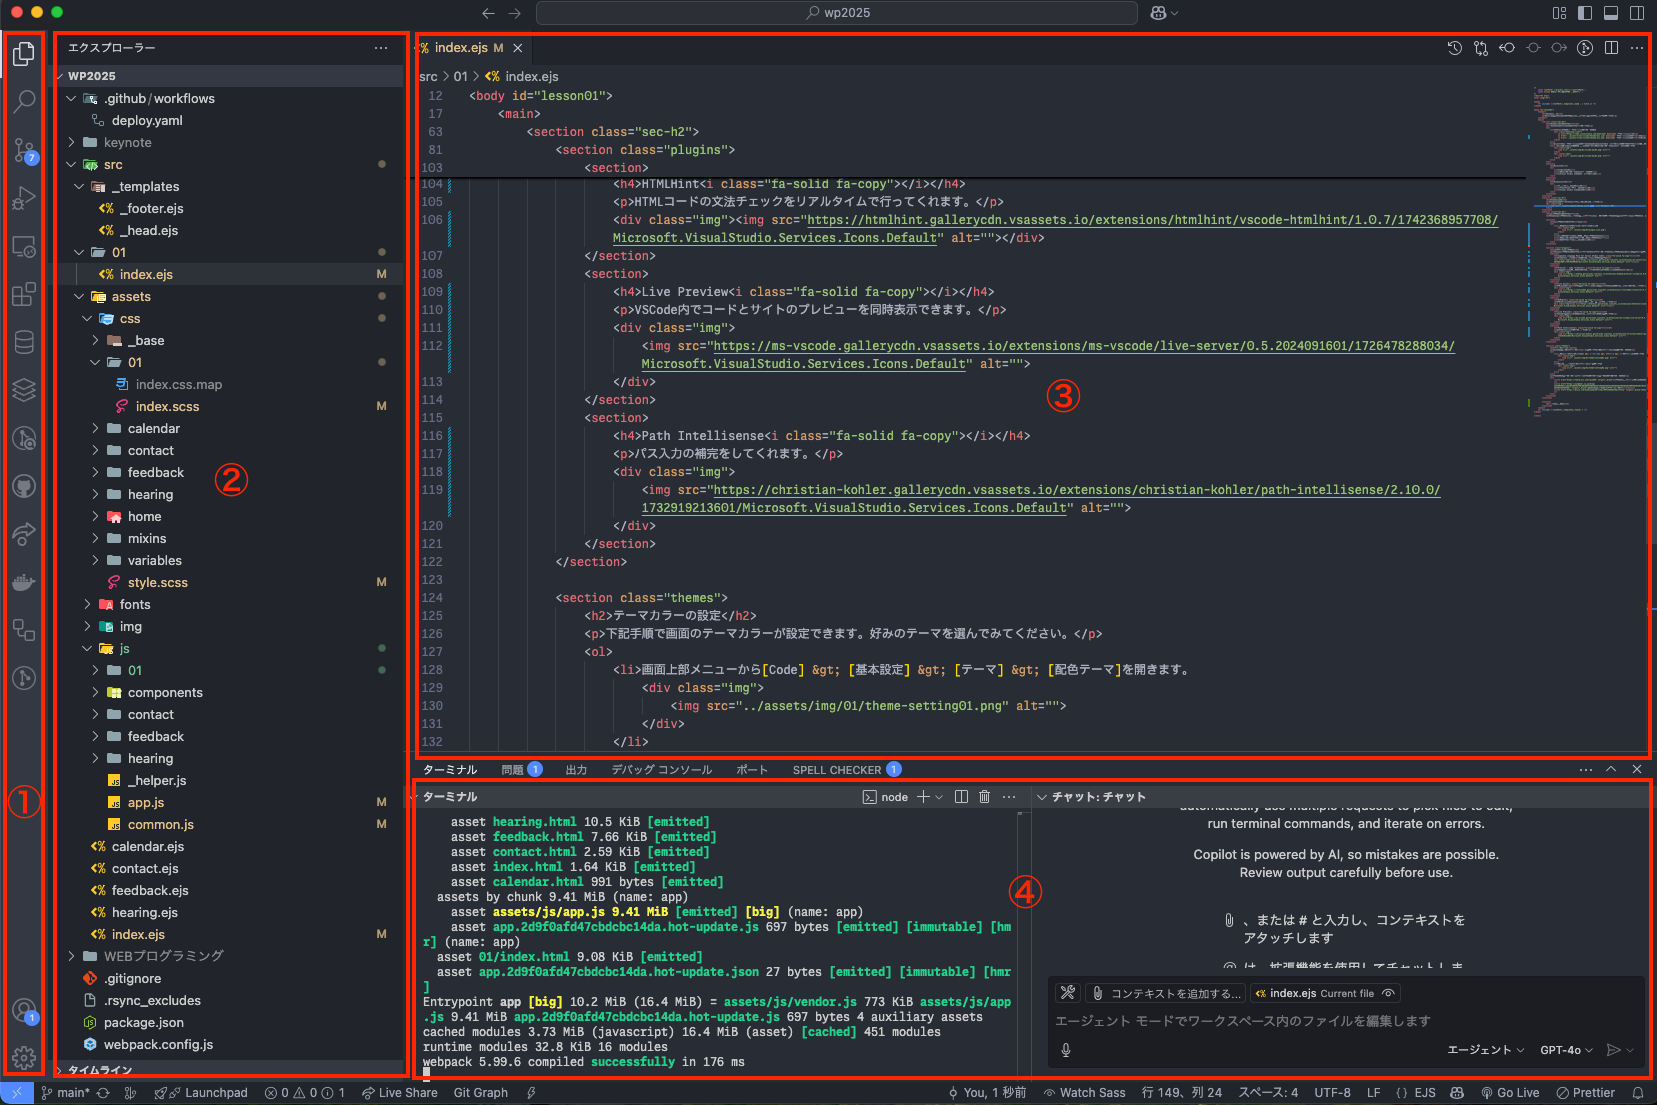Click the wp2025 command center search box
This screenshot has width=1657, height=1105.
click(837, 13)
